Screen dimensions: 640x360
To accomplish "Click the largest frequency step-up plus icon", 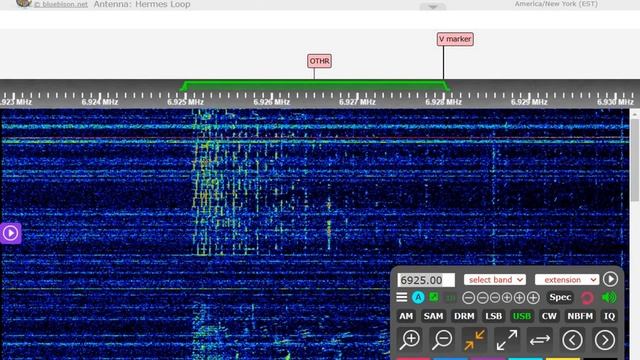I will tap(533, 298).
